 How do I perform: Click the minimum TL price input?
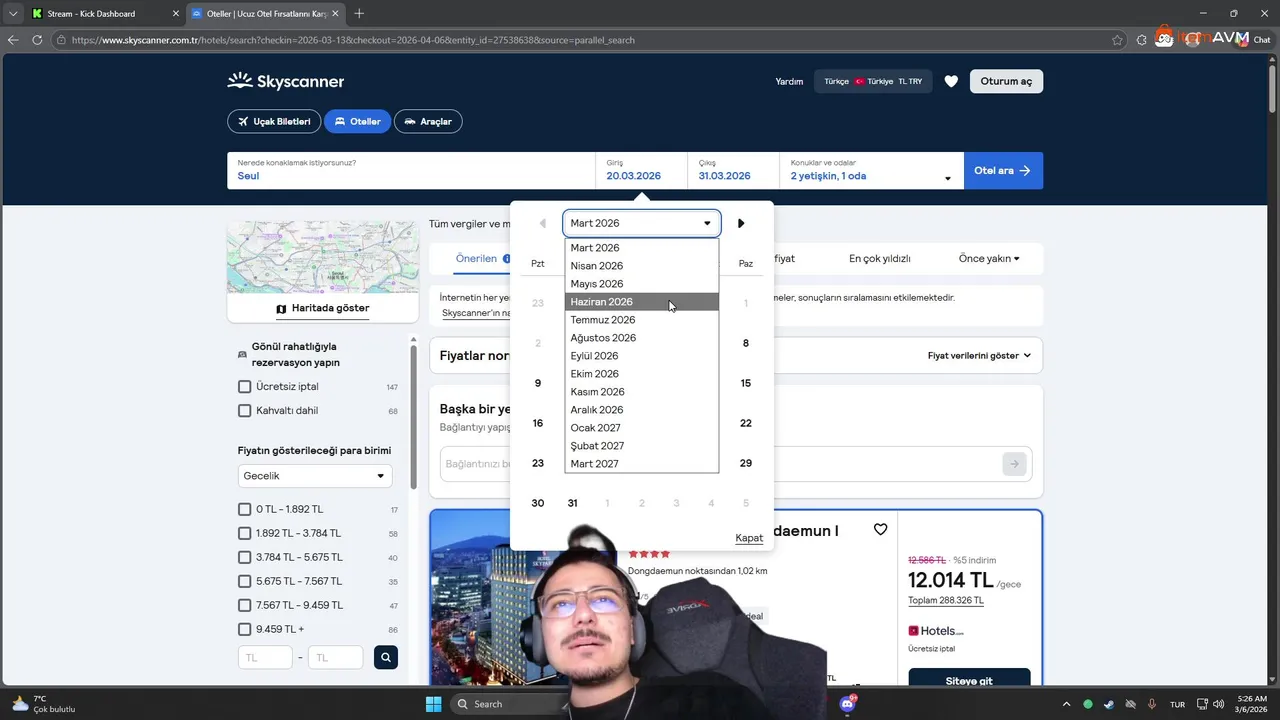[x=265, y=657]
